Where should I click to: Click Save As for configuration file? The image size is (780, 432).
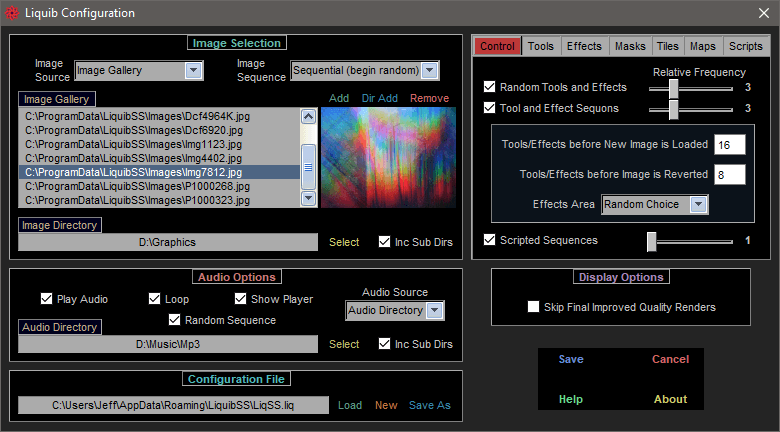click(x=430, y=405)
